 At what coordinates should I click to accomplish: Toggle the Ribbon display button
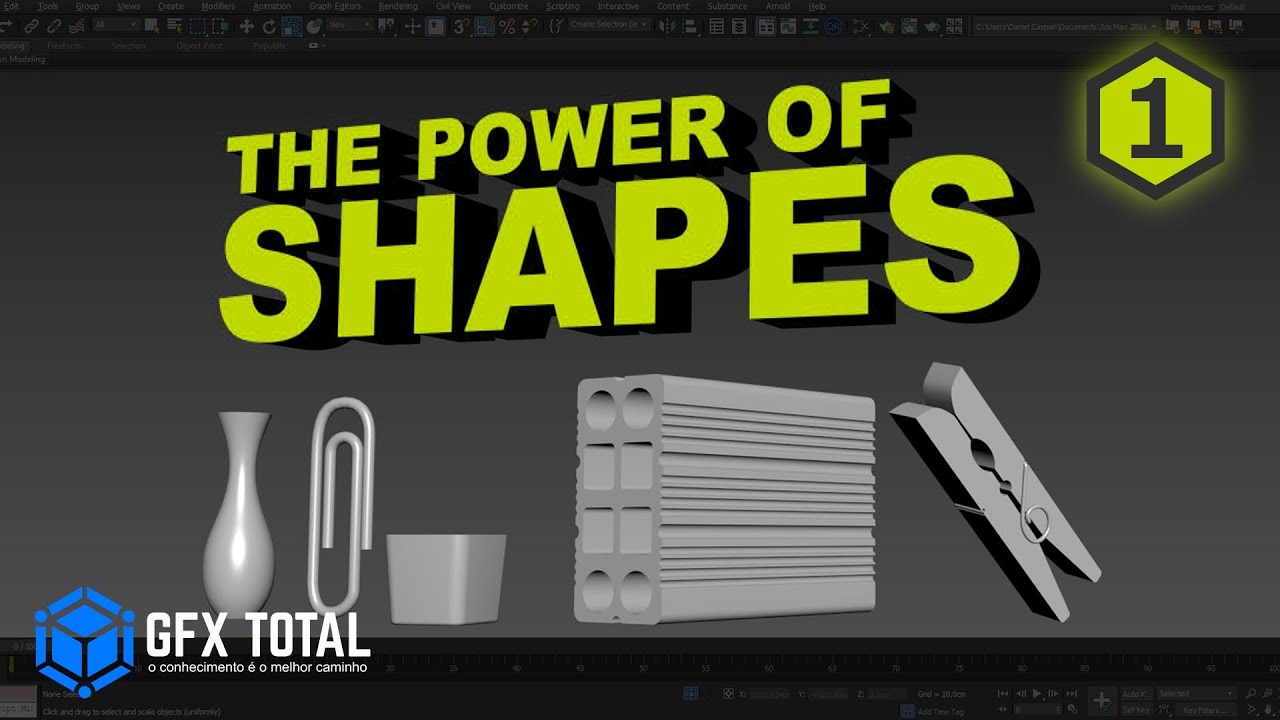pyautogui.click(x=765, y=26)
